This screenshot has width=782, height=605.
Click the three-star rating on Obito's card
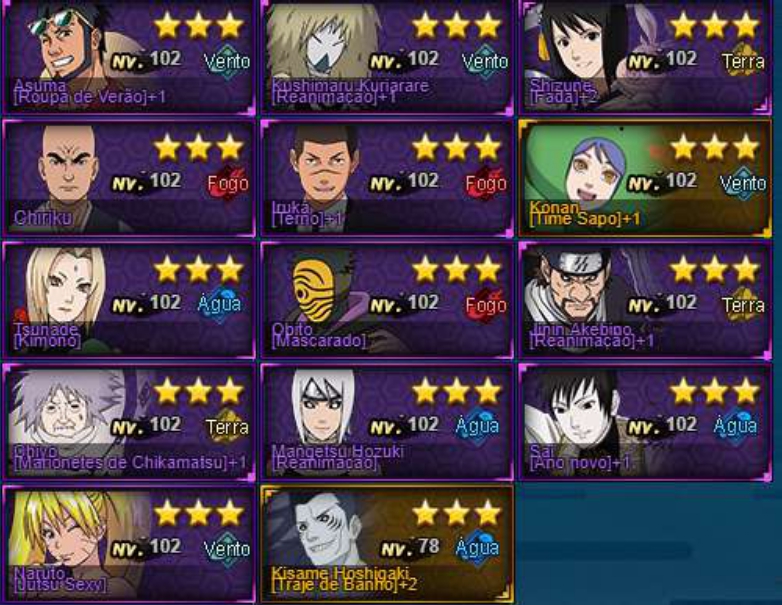[456, 270]
